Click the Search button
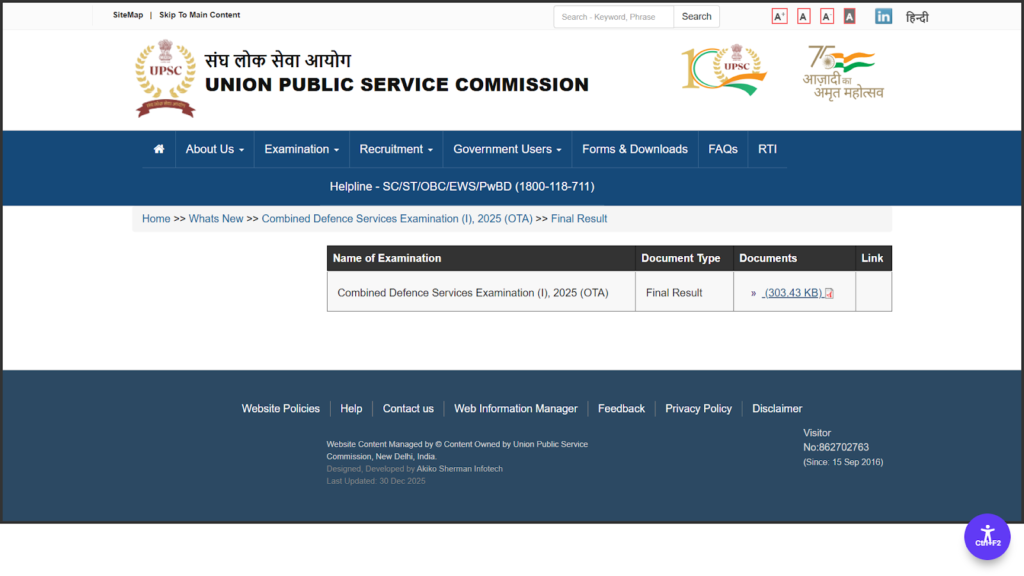The width and height of the screenshot is (1024, 576). click(x=696, y=16)
